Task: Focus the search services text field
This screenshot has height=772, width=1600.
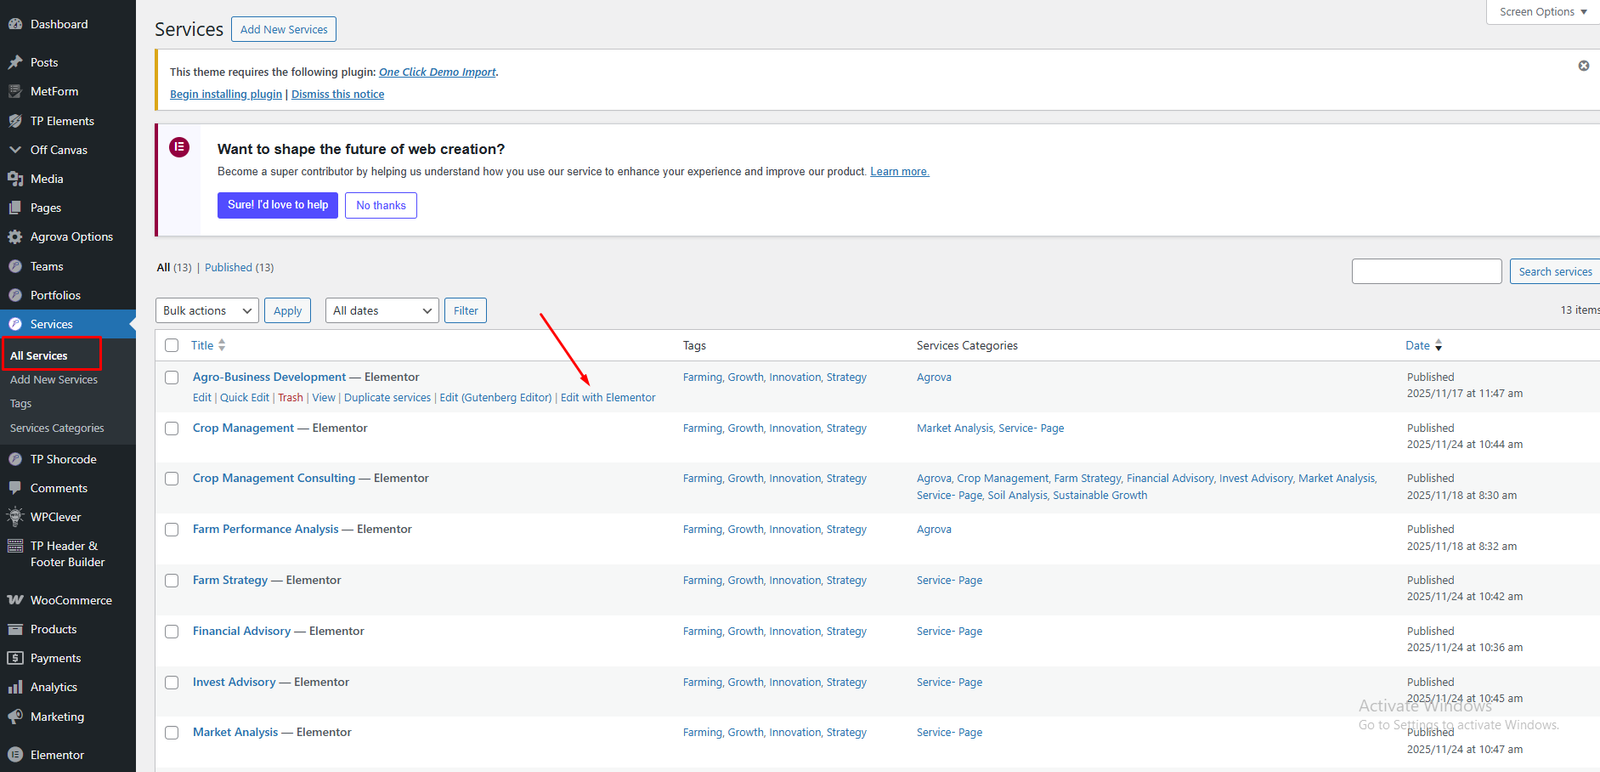Action: pyautogui.click(x=1426, y=272)
